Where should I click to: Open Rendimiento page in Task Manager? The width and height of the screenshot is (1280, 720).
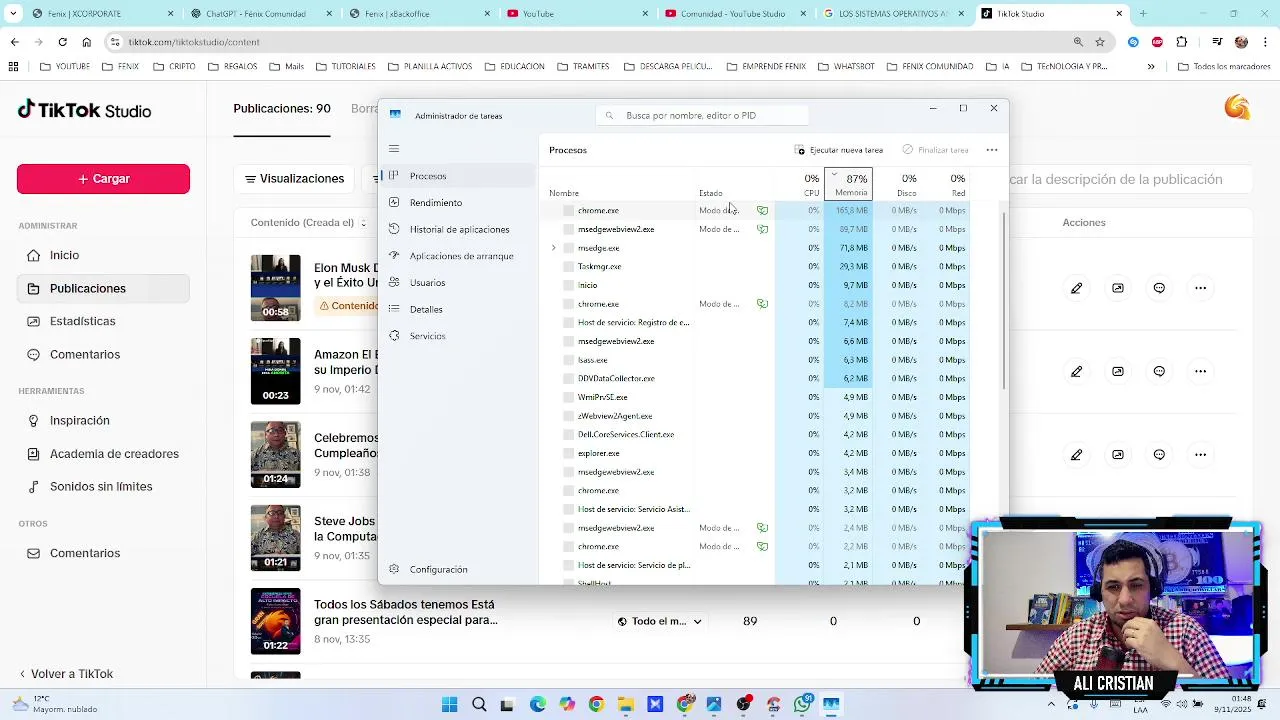pyautogui.click(x=460, y=203)
